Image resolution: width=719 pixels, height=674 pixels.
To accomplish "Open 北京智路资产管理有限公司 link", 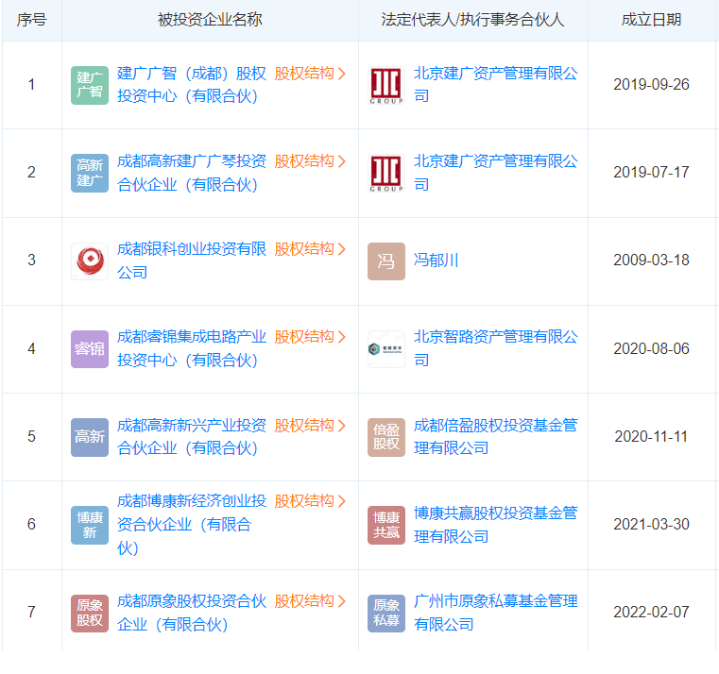I will (x=496, y=348).
